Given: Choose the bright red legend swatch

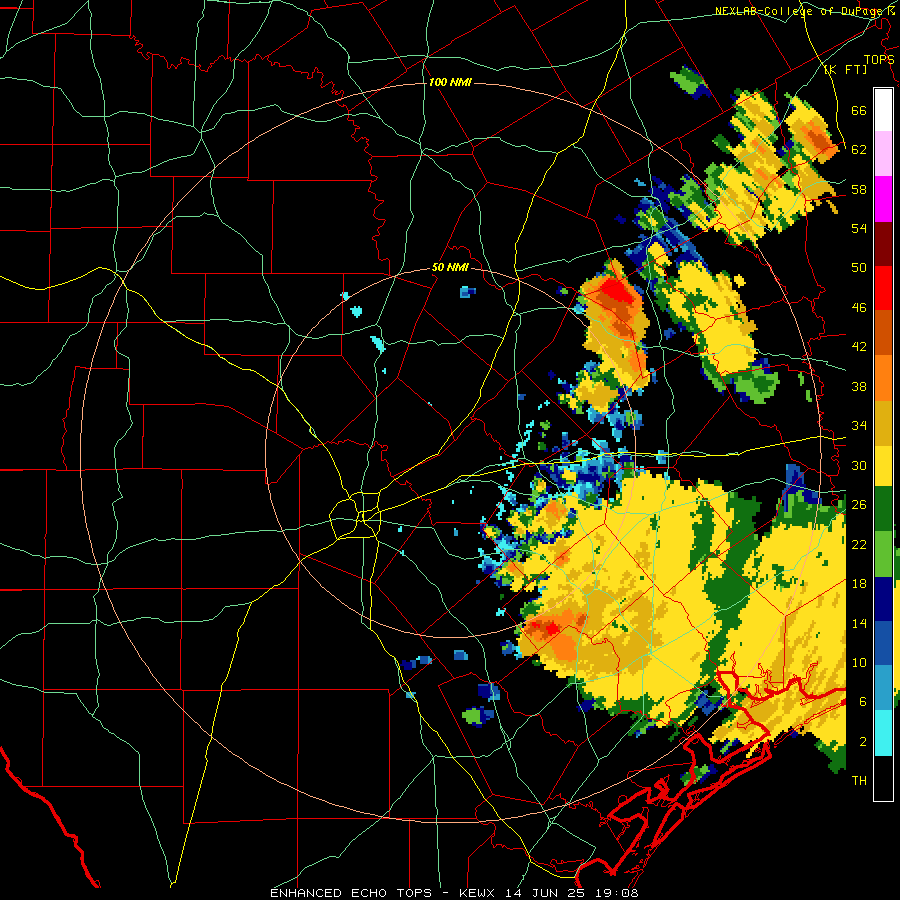Looking at the screenshot, I should point(883,289).
